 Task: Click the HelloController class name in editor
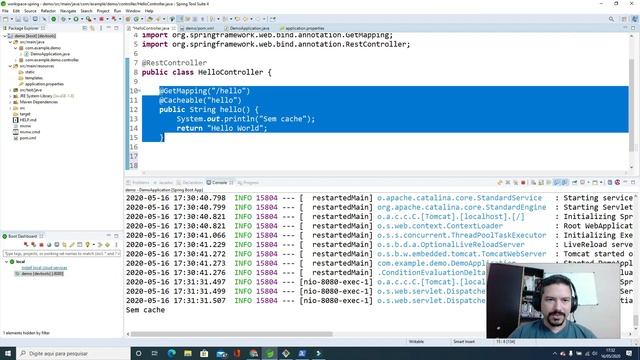click(x=231, y=72)
